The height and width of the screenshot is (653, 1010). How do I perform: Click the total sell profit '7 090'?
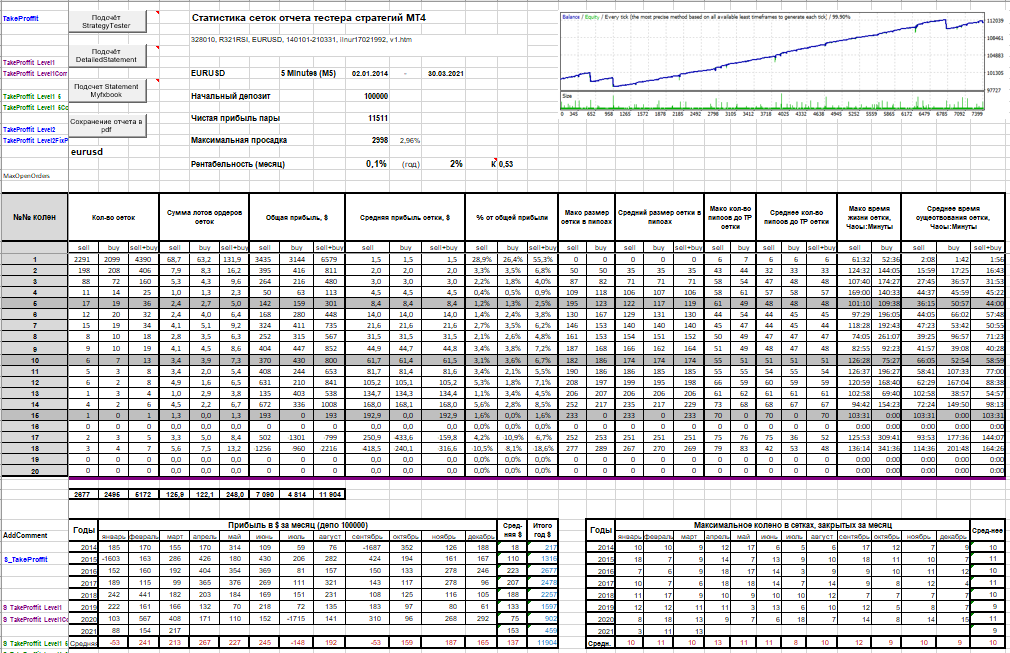[x=264, y=495]
